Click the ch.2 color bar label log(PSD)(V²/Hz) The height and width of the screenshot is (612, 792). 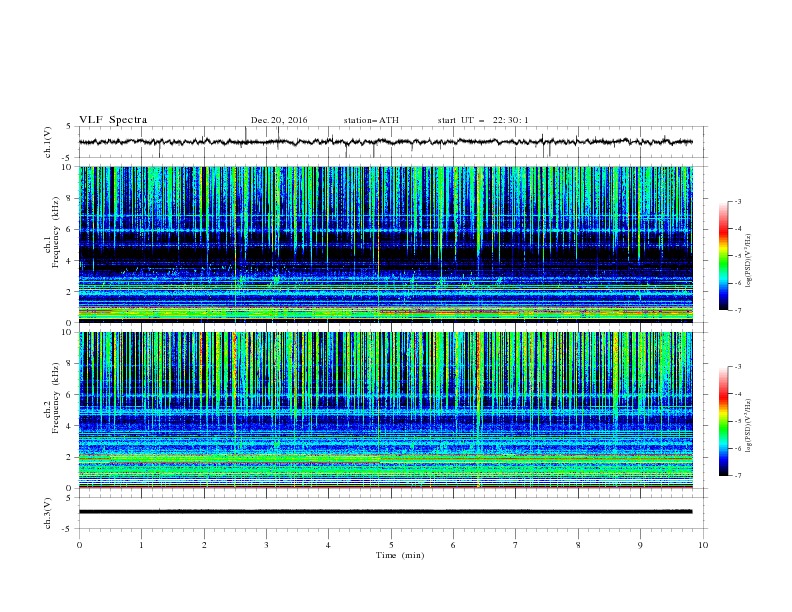749,425
